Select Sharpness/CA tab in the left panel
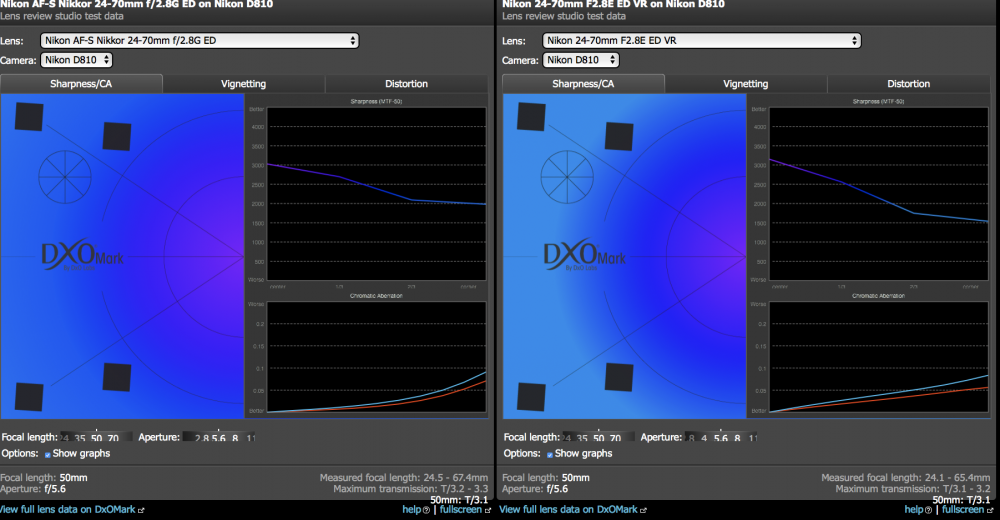Image resolution: width=1000 pixels, height=520 pixels. point(81,84)
